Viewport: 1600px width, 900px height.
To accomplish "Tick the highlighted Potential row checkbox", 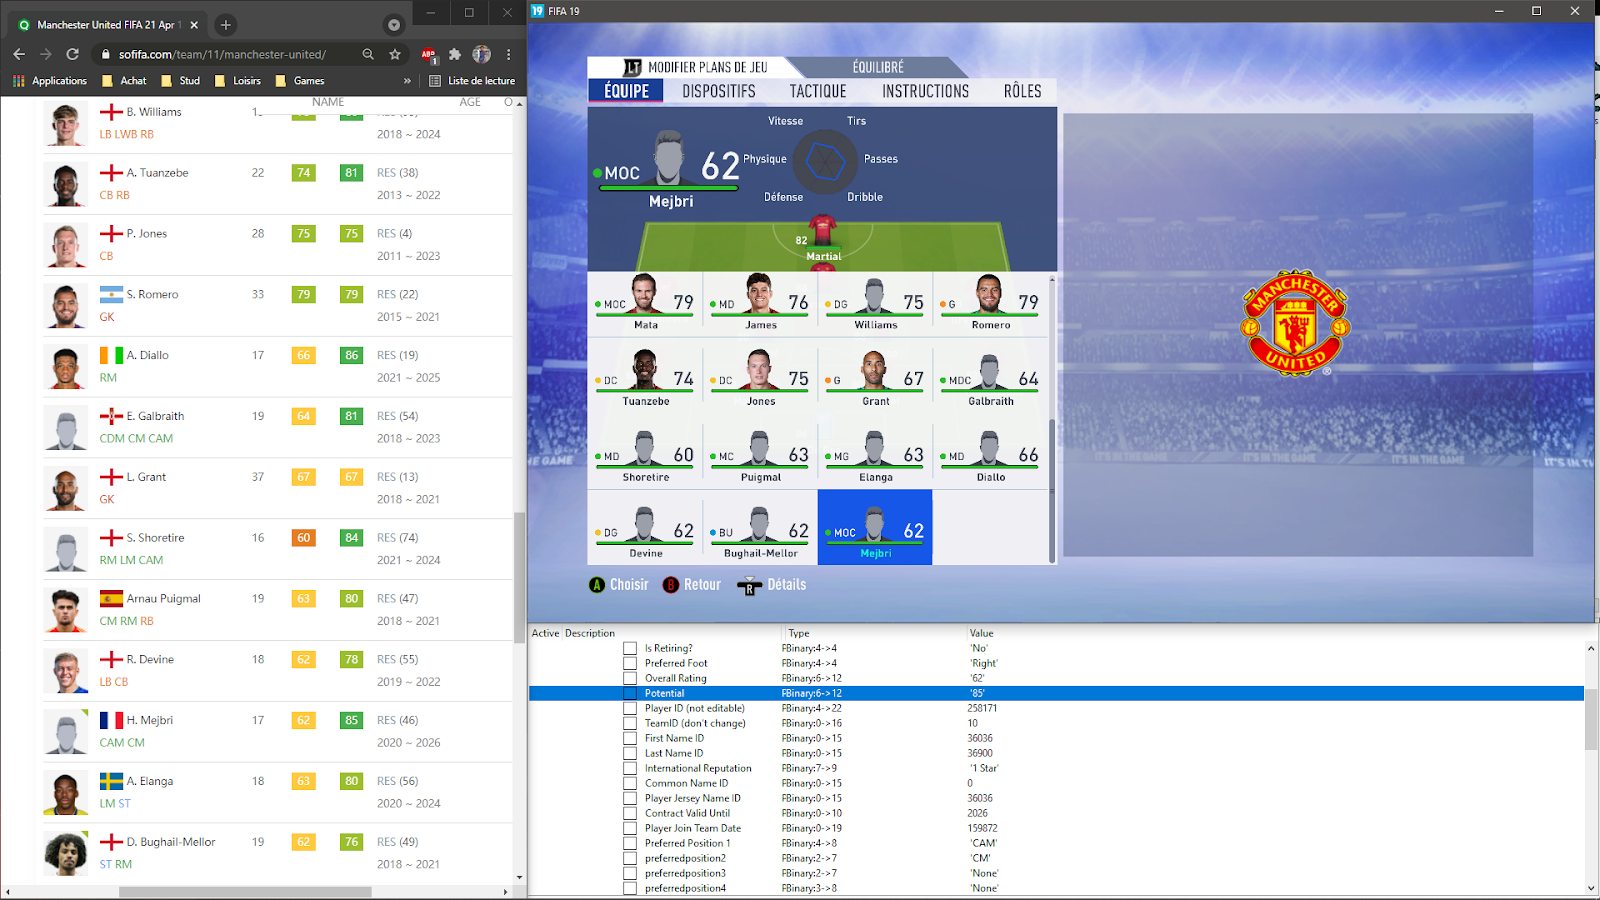I will 630,693.
